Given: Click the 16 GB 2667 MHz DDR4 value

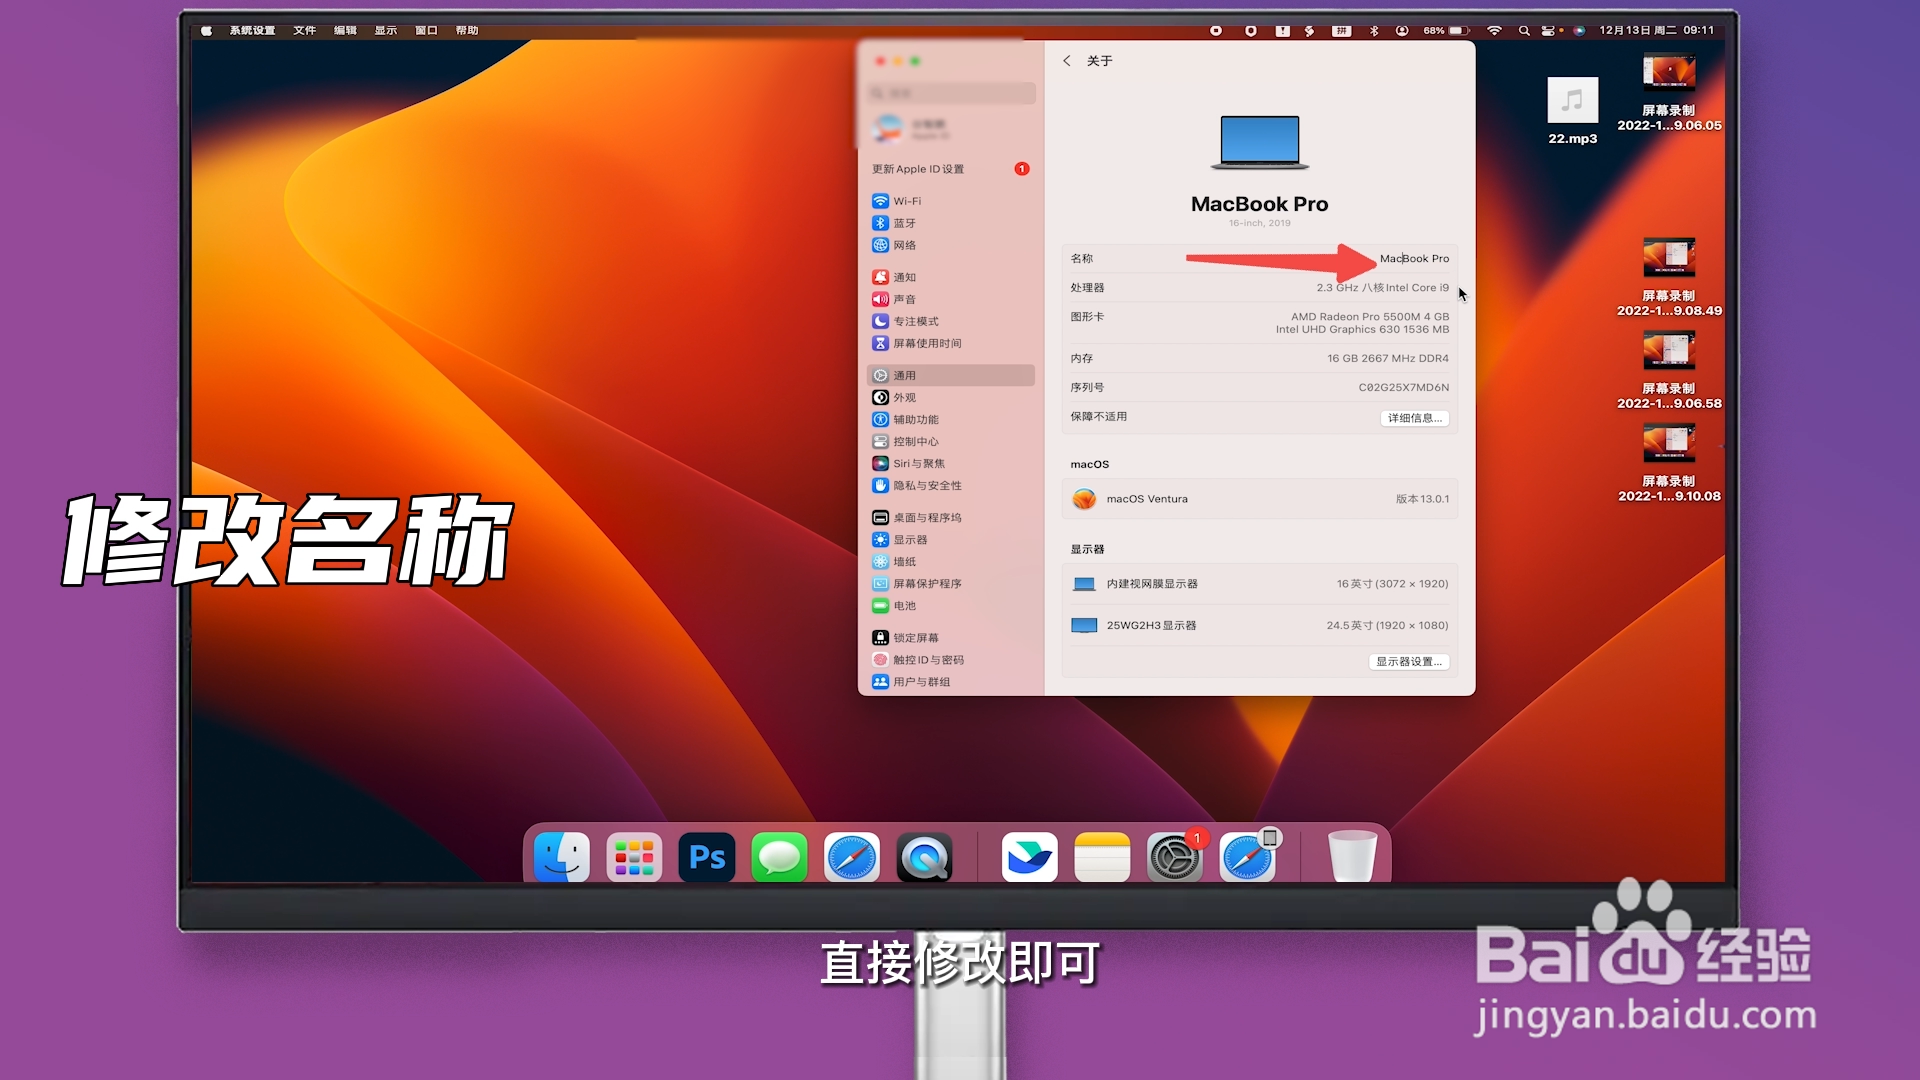Looking at the screenshot, I should tap(1387, 358).
